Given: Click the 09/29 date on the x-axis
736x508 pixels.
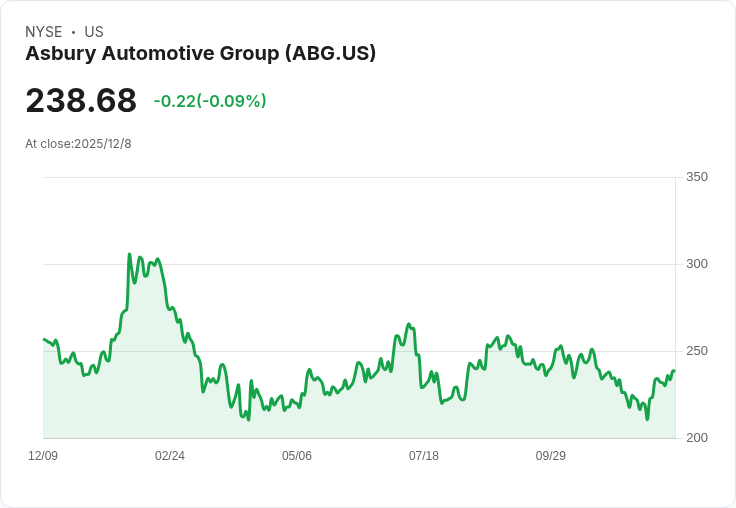Looking at the screenshot, I should 551,456.
